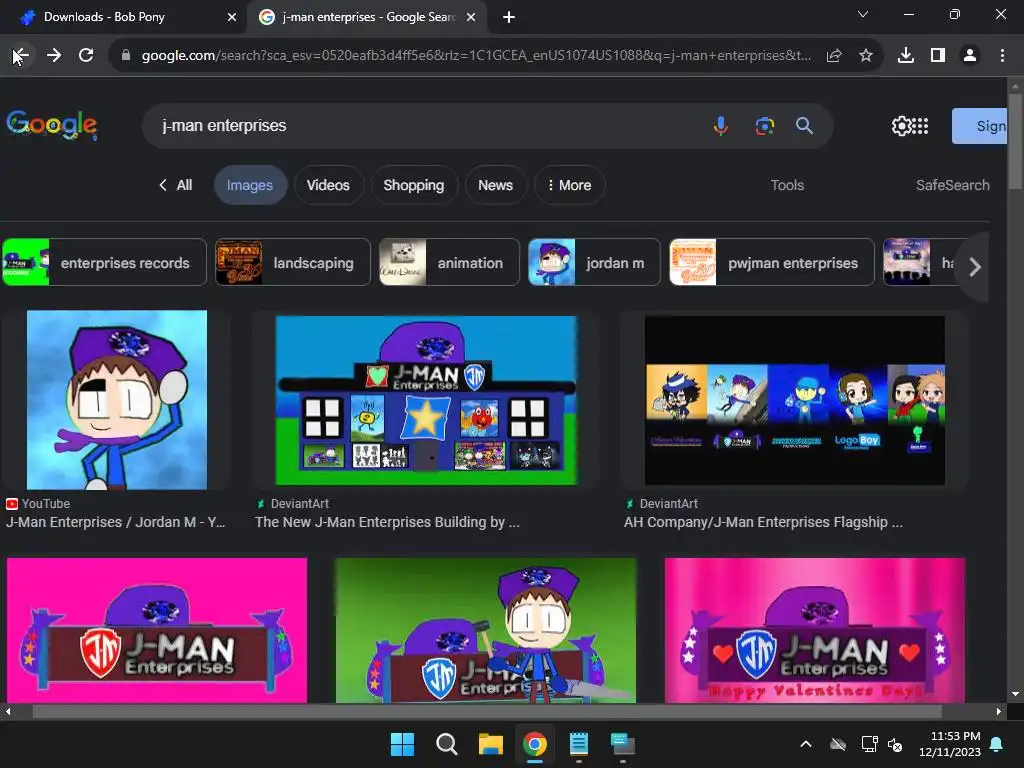1024x768 pixels.
Task: Go back to All results
Action: tap(176, 185)
